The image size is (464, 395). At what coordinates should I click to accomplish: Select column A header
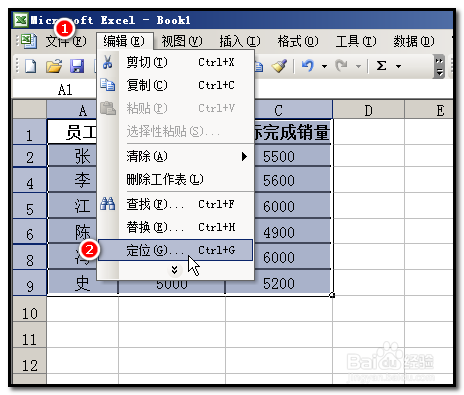click(72, 110)
